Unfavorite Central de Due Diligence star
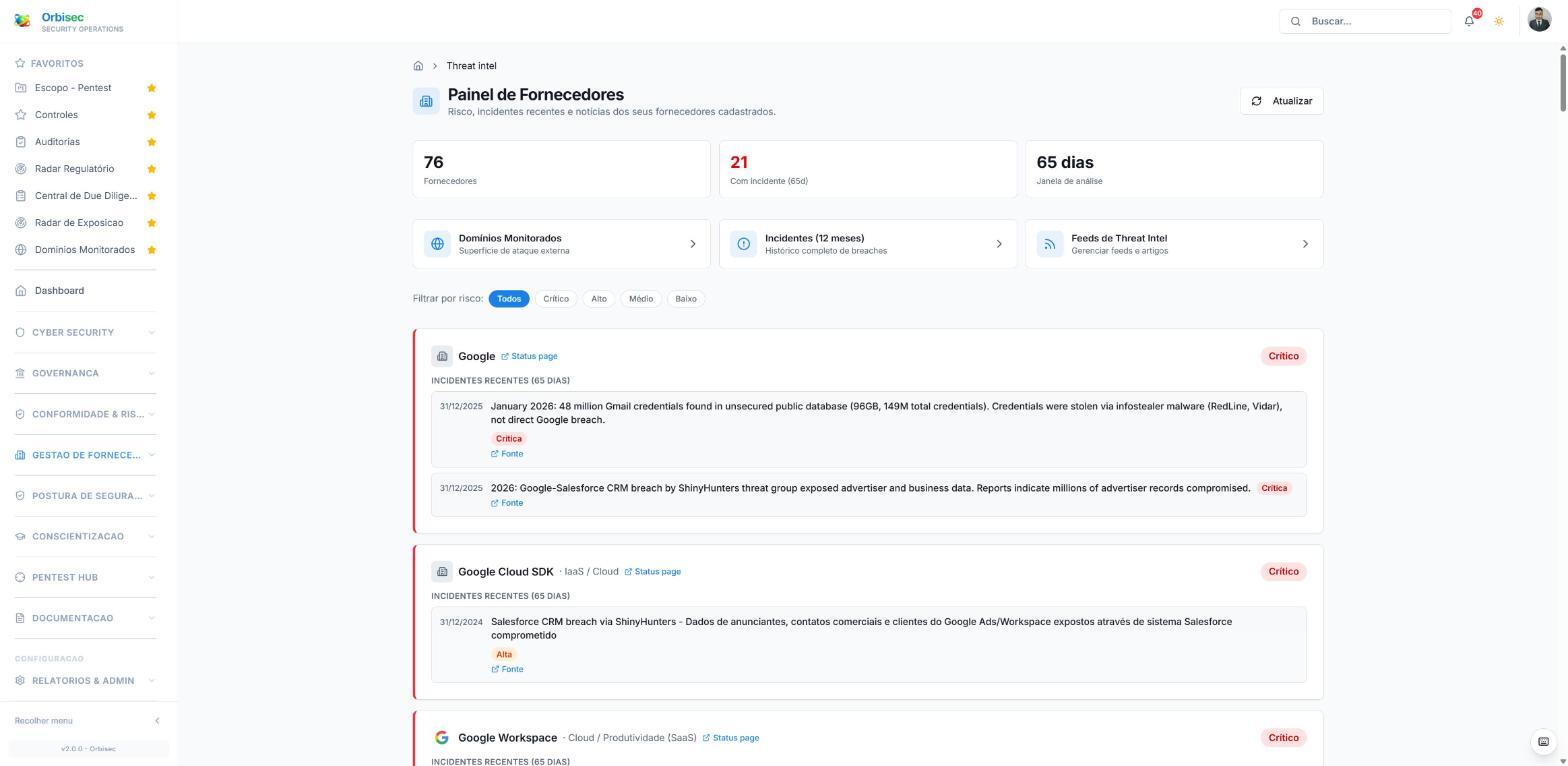This screenshot has width=1568, height=766. pos(152,196)
